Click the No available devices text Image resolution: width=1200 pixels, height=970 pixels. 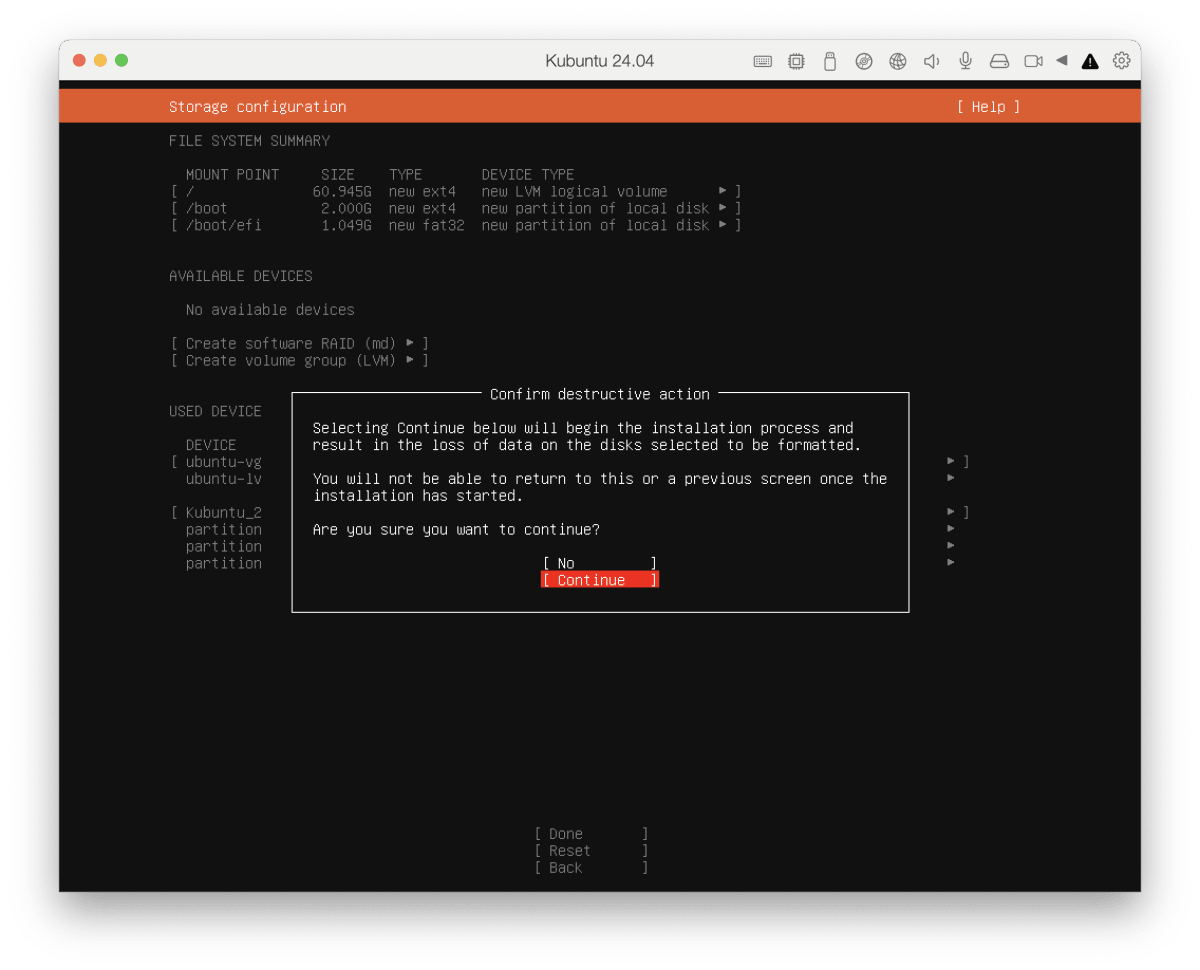coord(270,310)
